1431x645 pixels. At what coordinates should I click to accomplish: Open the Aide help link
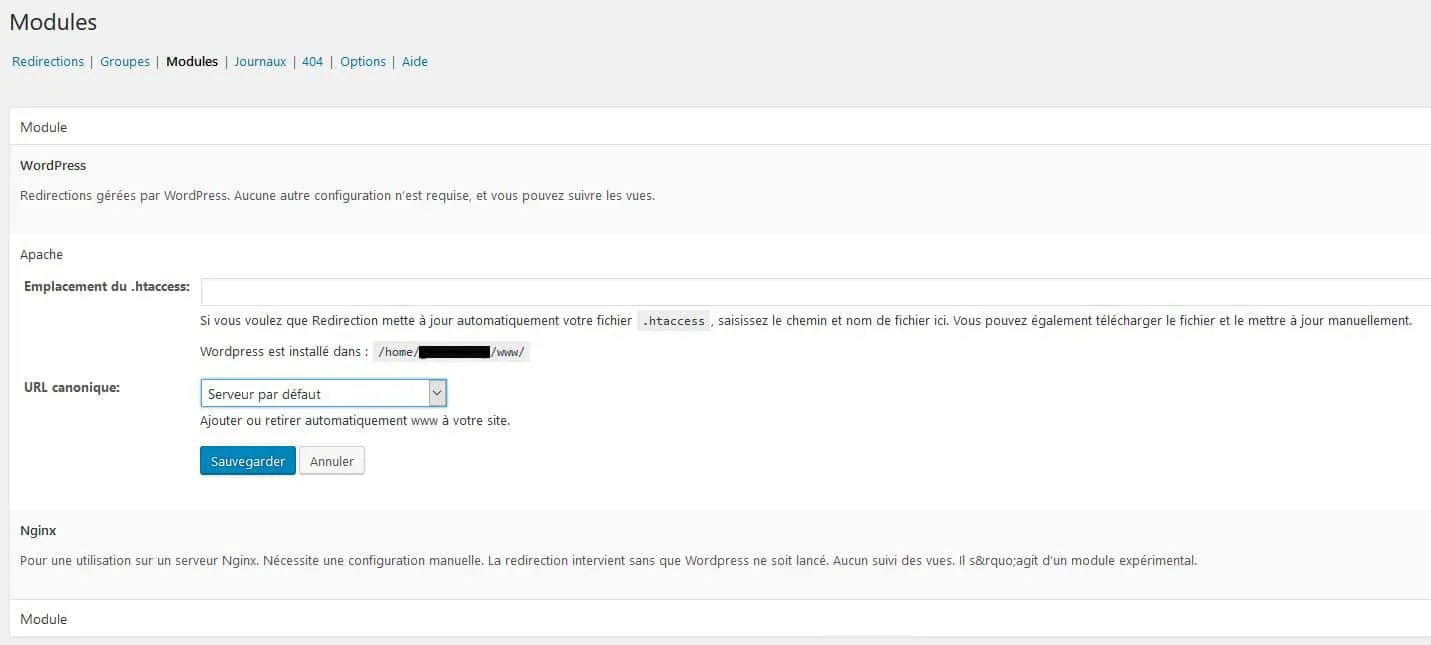coord(415,61)
